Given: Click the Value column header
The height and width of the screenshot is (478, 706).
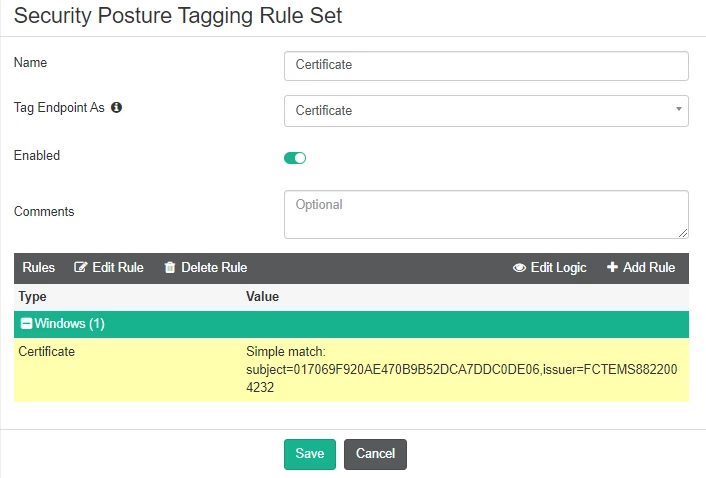Looking at the screenshot, I should tap(262, 297).
